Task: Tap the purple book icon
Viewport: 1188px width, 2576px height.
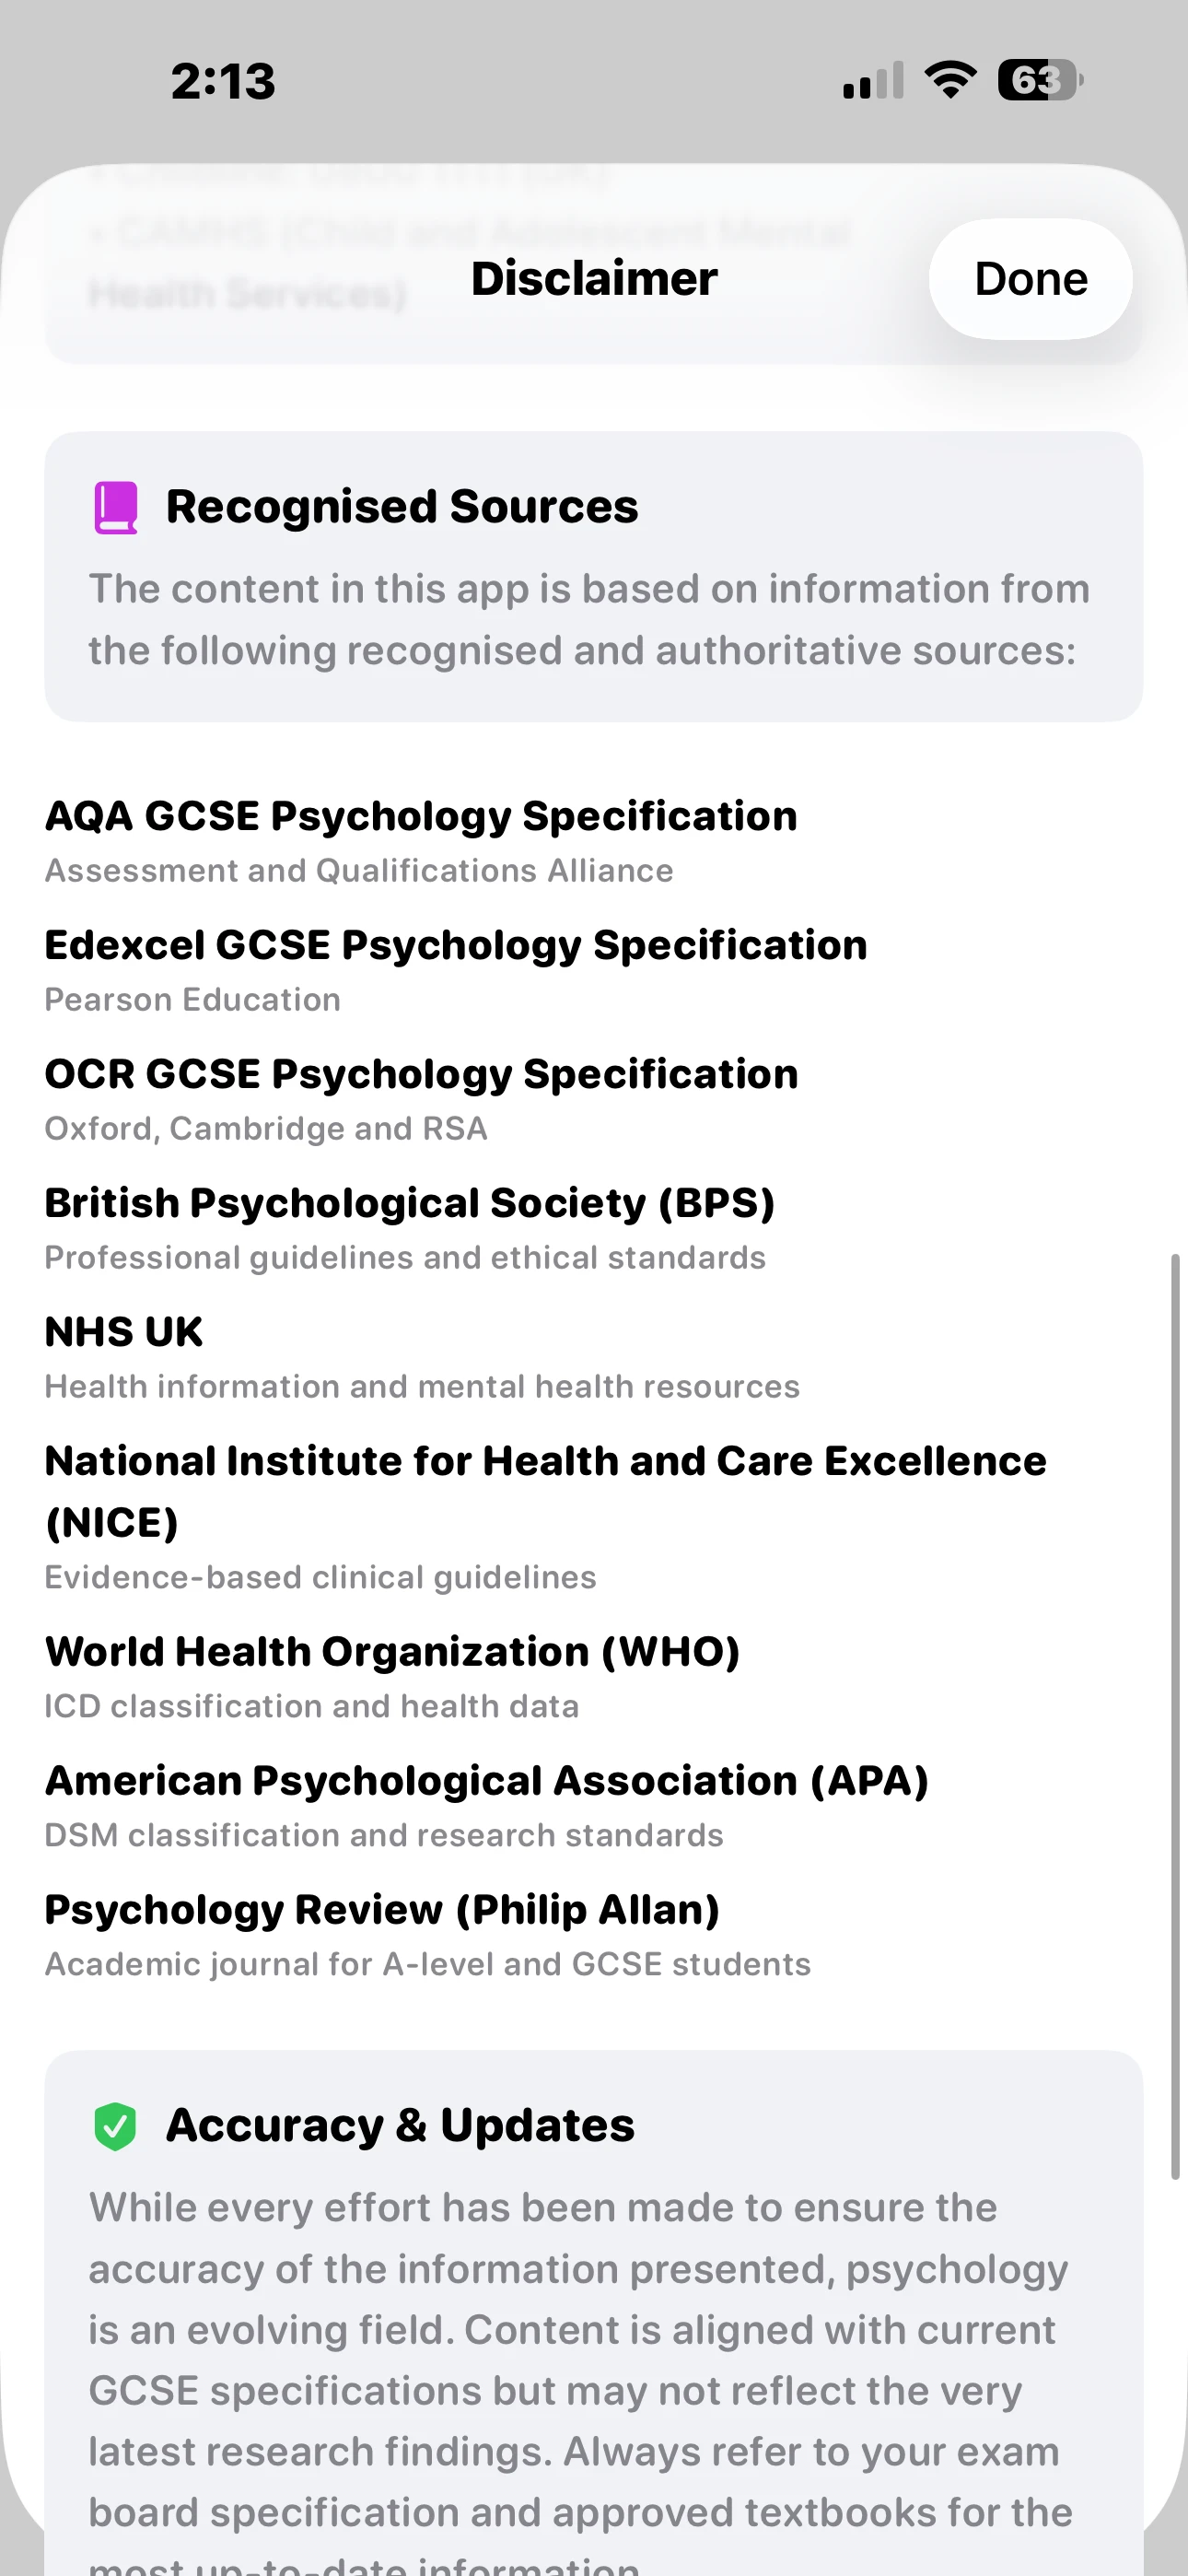Action: 116,508
